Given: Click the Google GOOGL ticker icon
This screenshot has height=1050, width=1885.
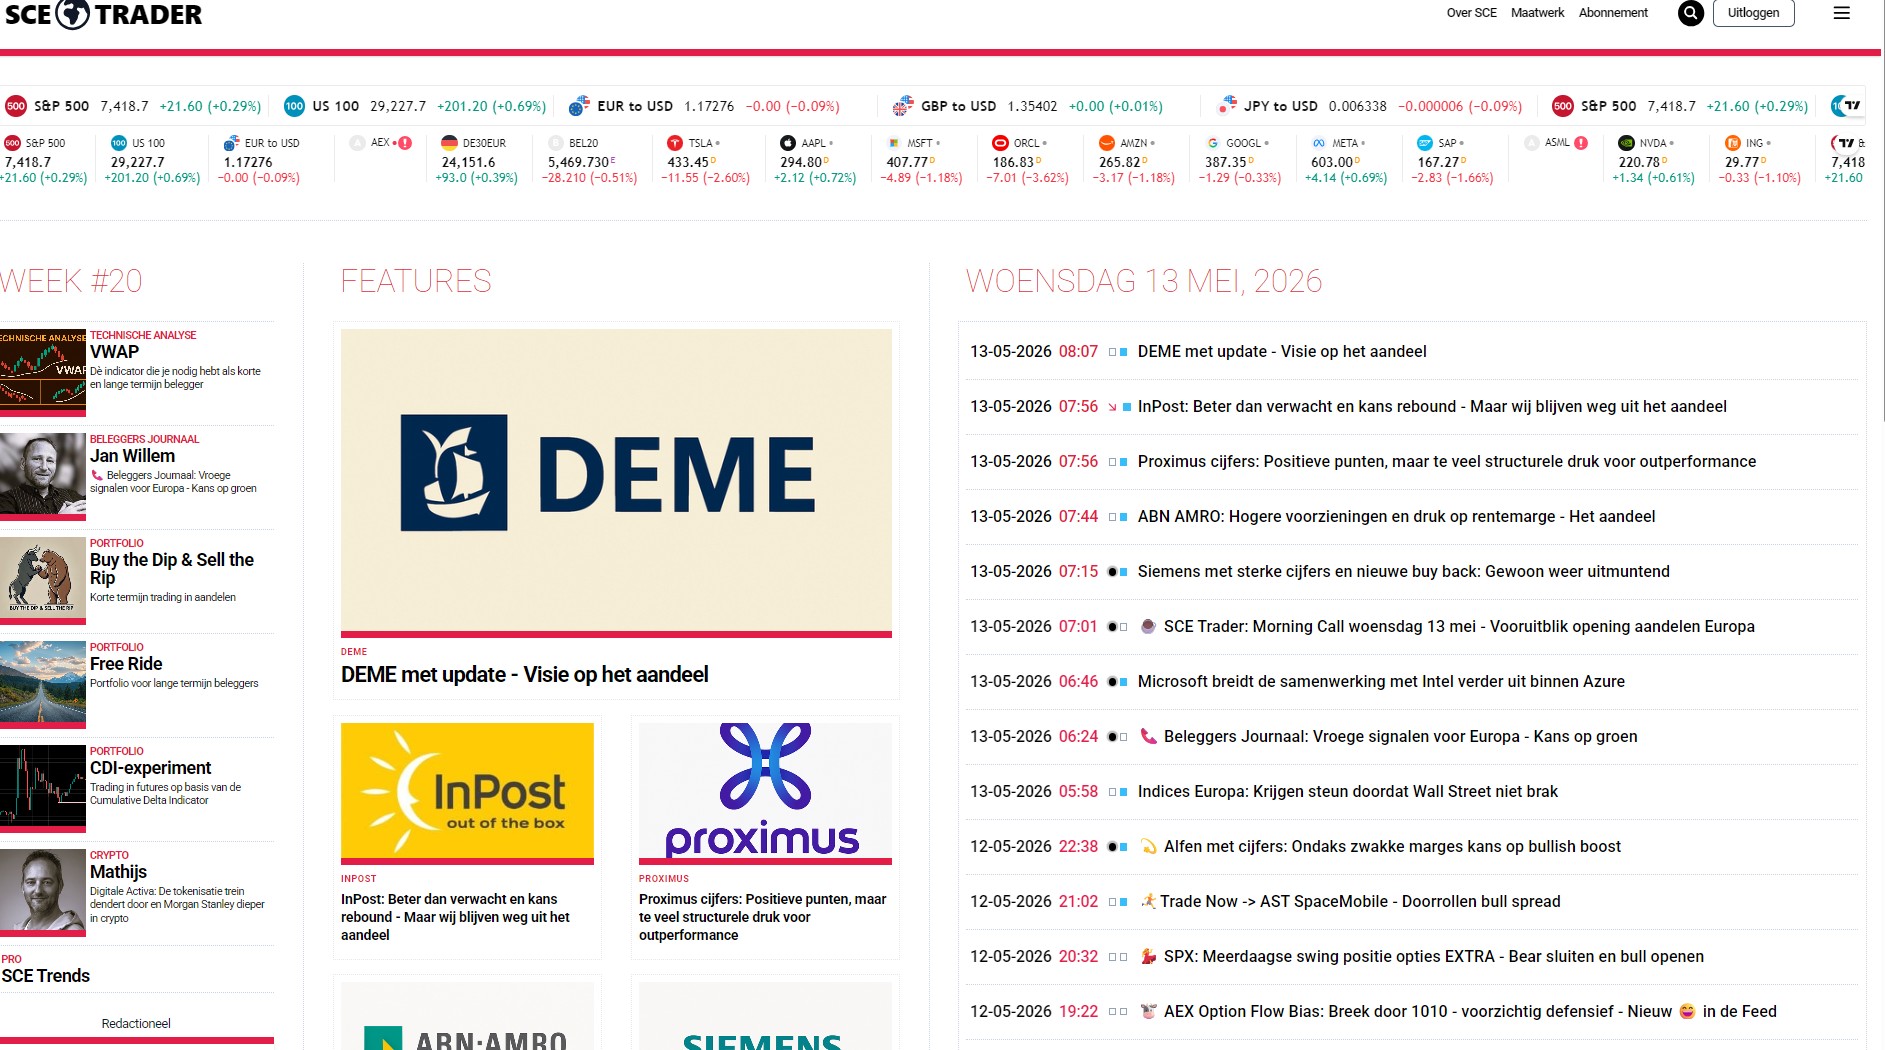Looking at the screenshot, I should [1213, 143].
